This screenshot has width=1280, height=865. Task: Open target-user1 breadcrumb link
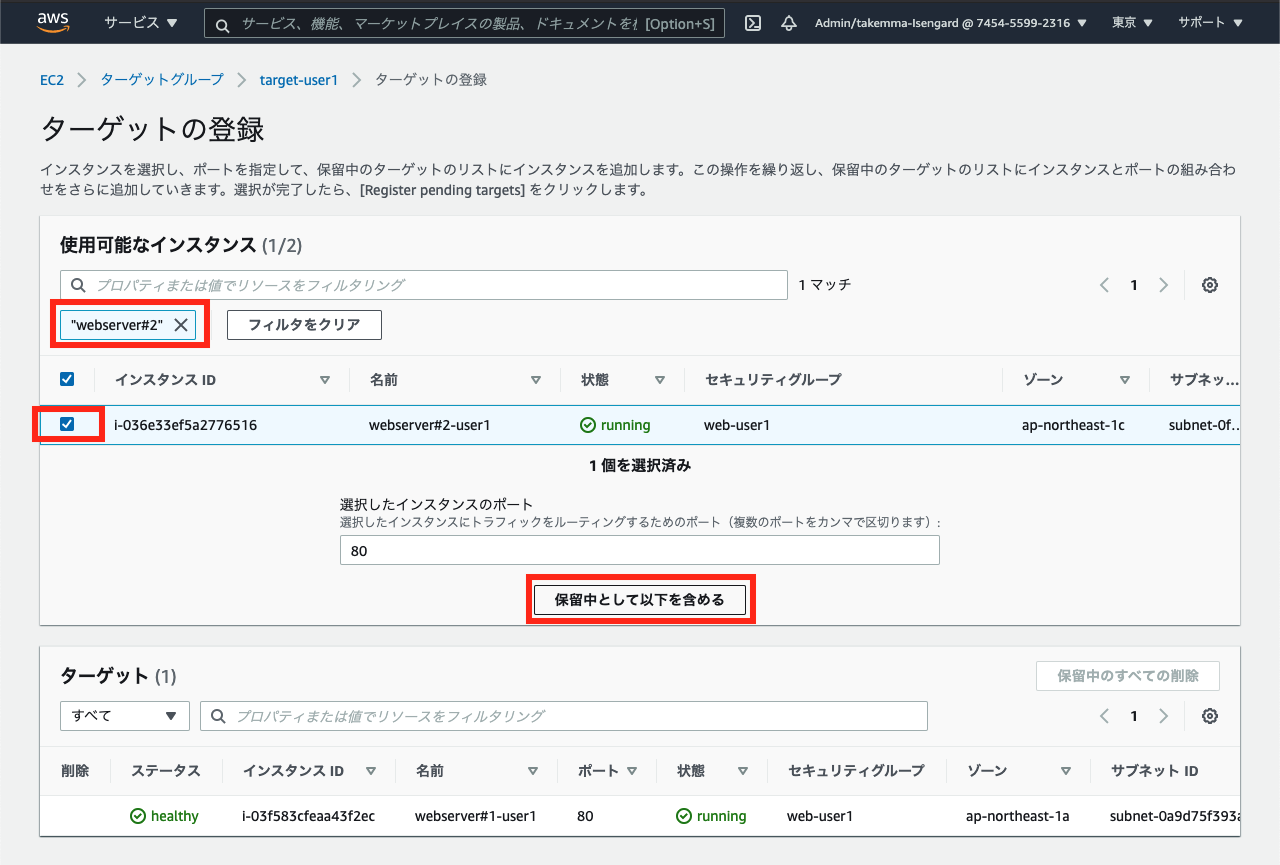299,80
